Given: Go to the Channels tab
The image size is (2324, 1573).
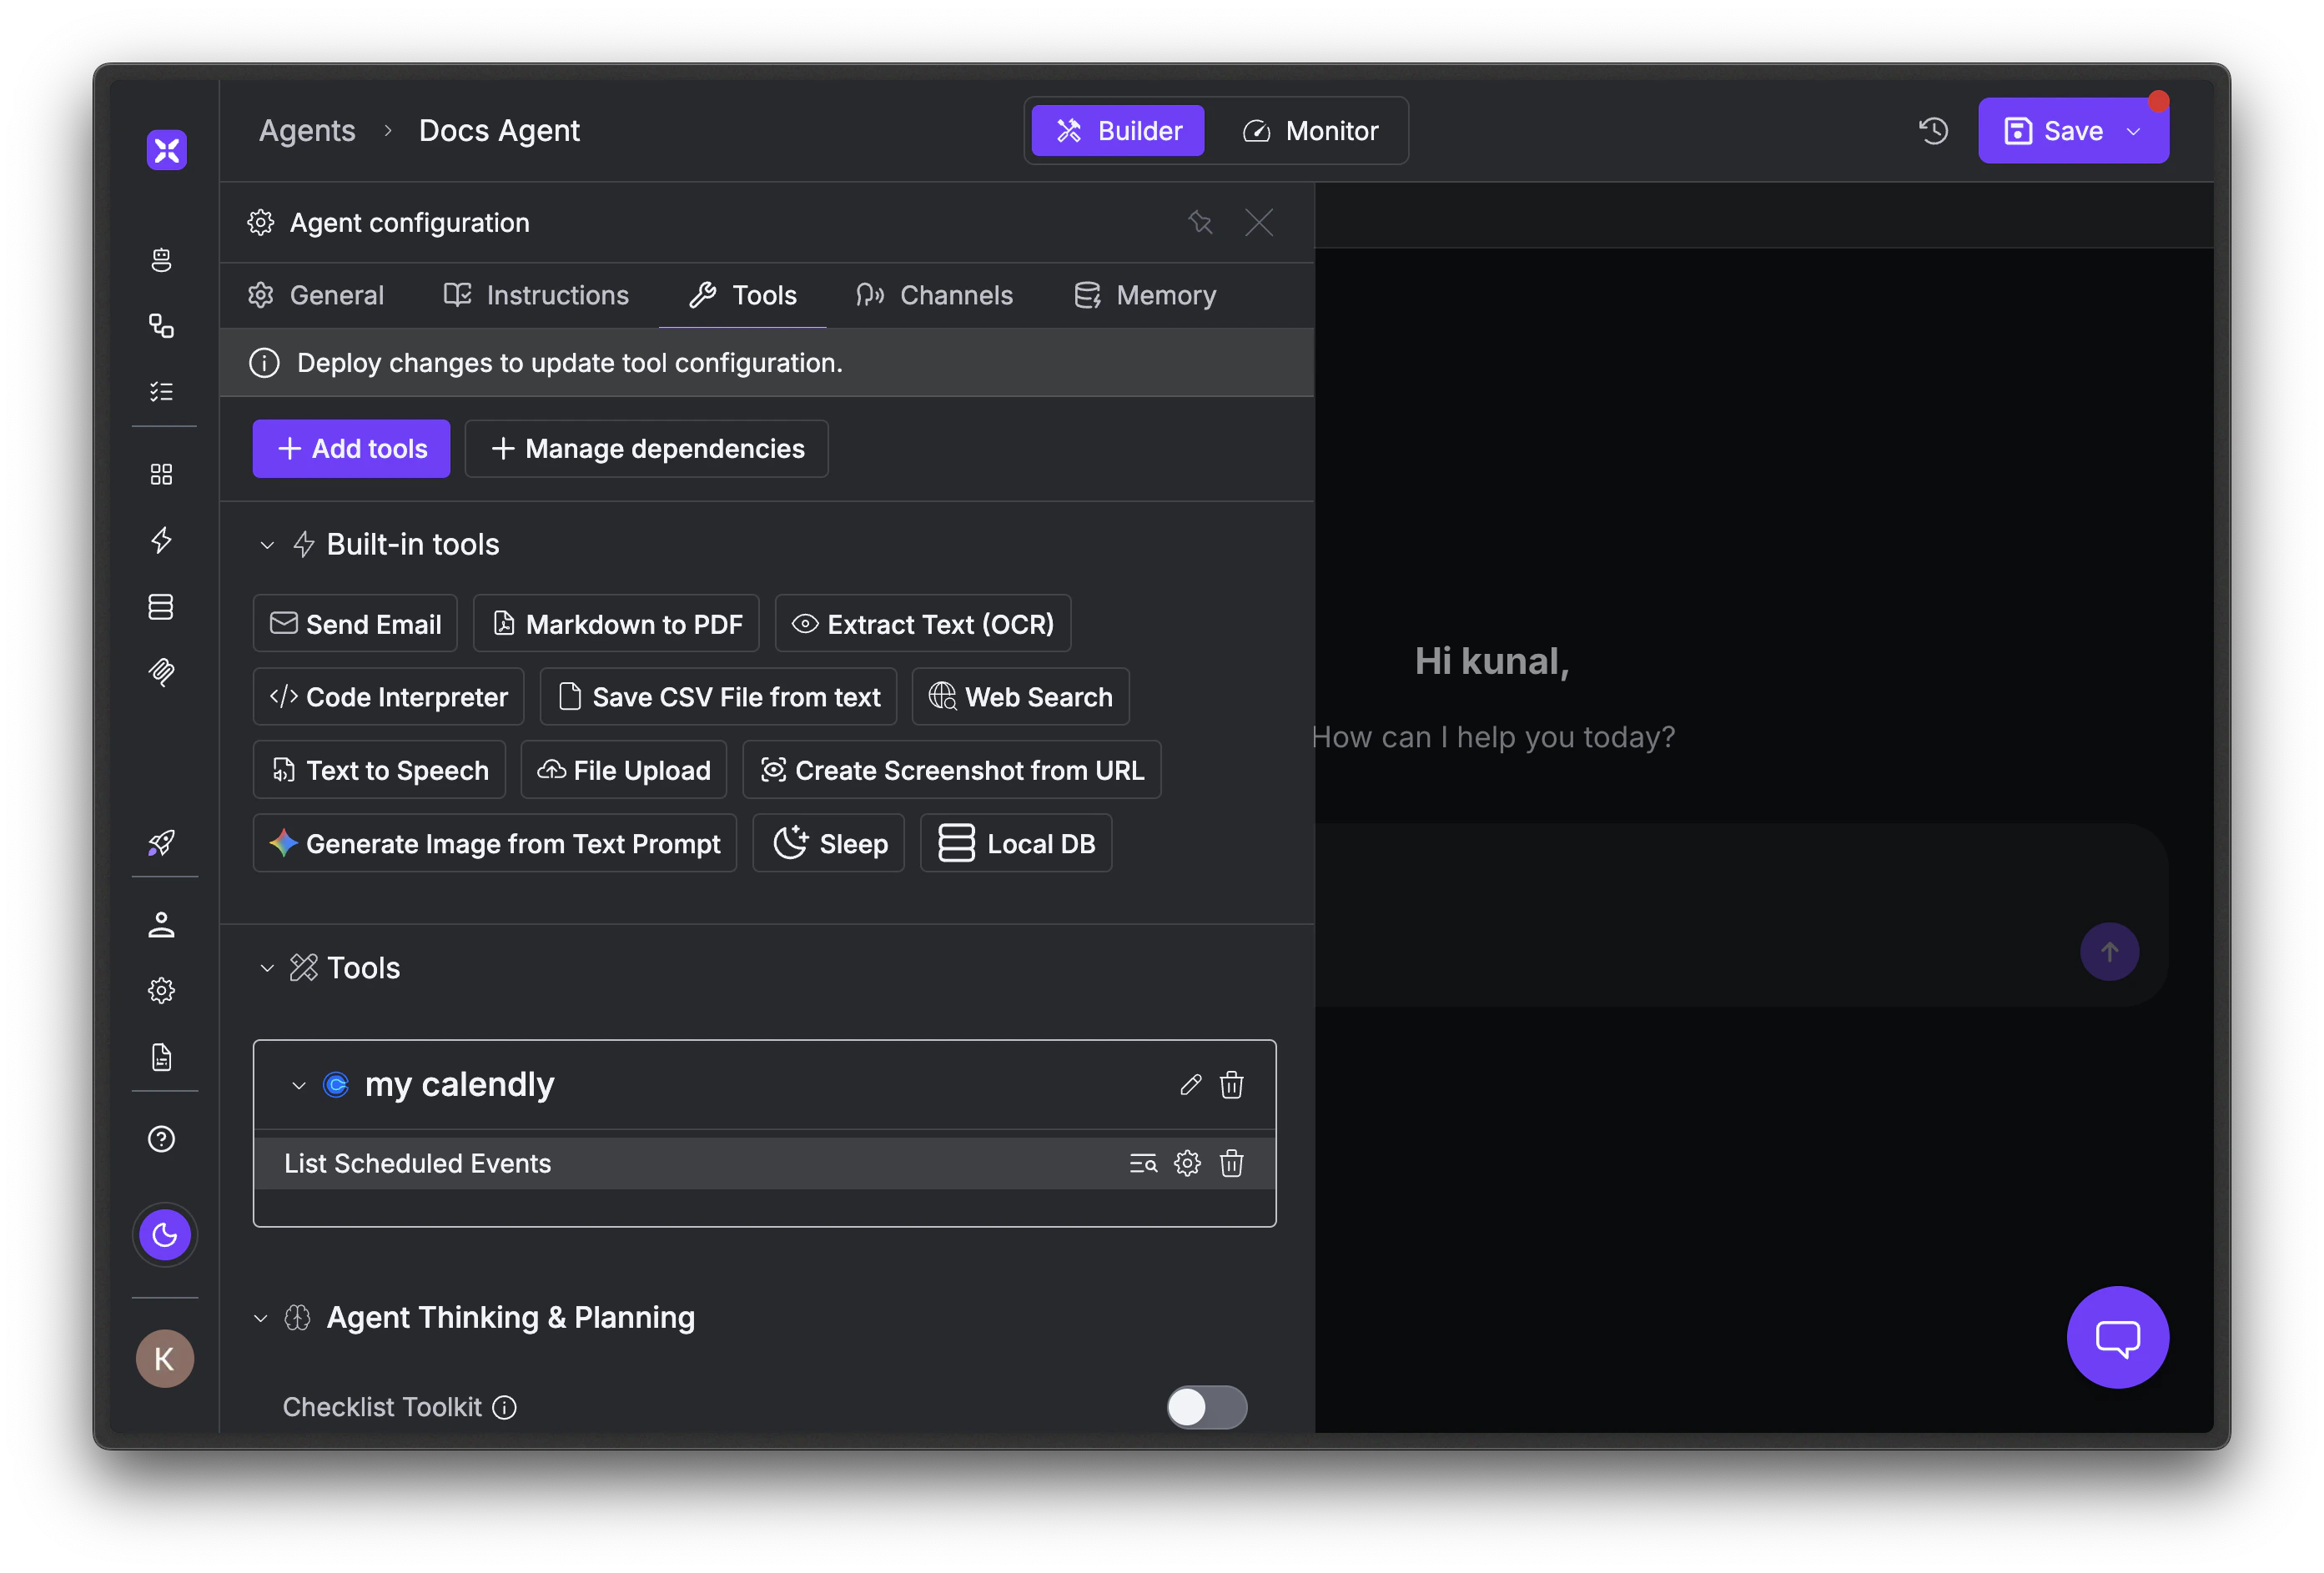Looking at the screenshot, I should coord(934,295).
